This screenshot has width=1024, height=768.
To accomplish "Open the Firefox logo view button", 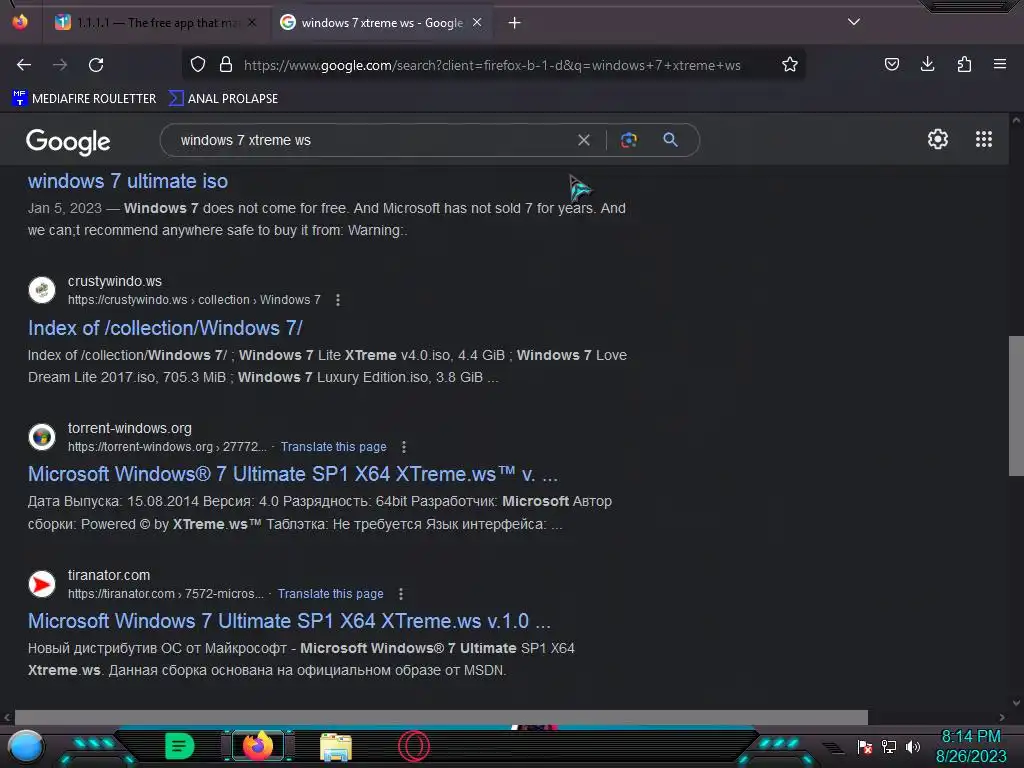I will [x=20, y=22].
